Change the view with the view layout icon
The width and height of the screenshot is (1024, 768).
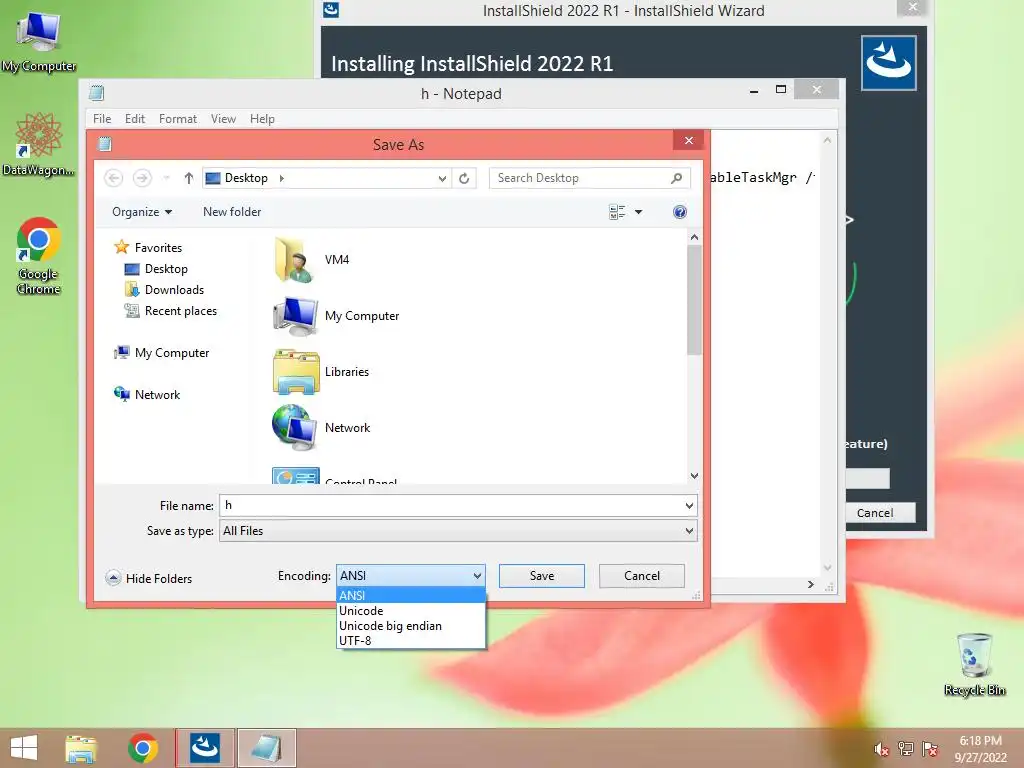click(x=617, y=212)
